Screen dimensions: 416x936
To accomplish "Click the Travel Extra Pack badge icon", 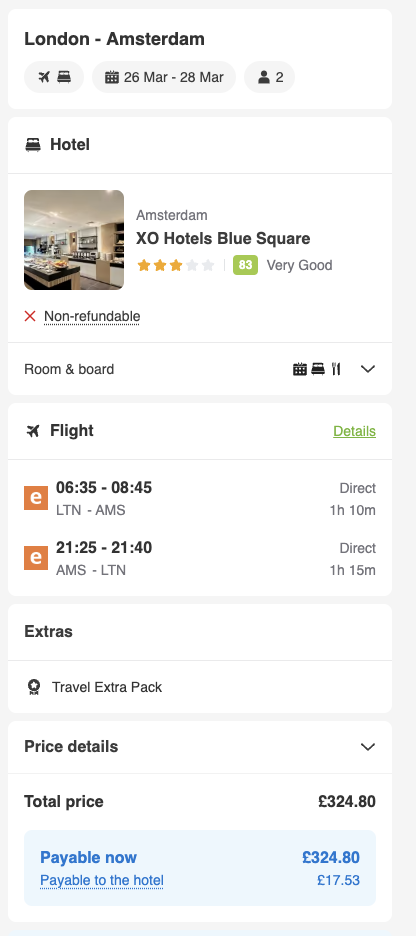I will (x=34, y=688).
